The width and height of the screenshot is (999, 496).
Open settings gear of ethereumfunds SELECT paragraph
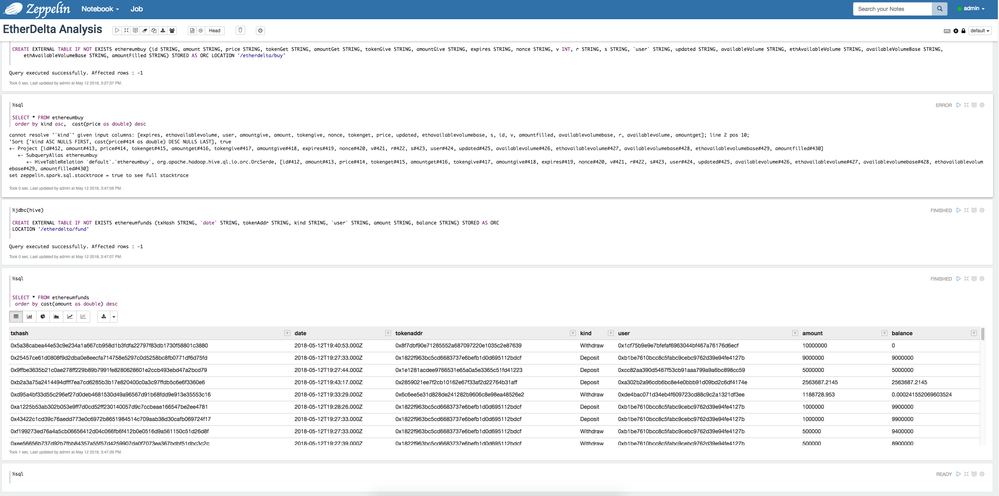pos(982,279)
